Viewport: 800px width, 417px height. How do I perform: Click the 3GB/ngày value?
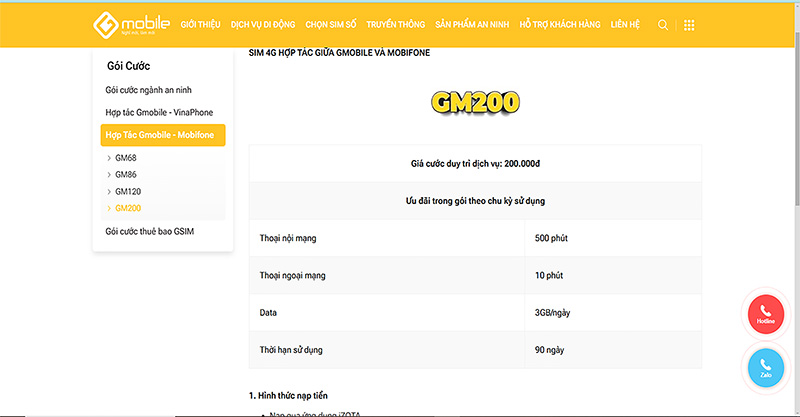coord(552,313)
